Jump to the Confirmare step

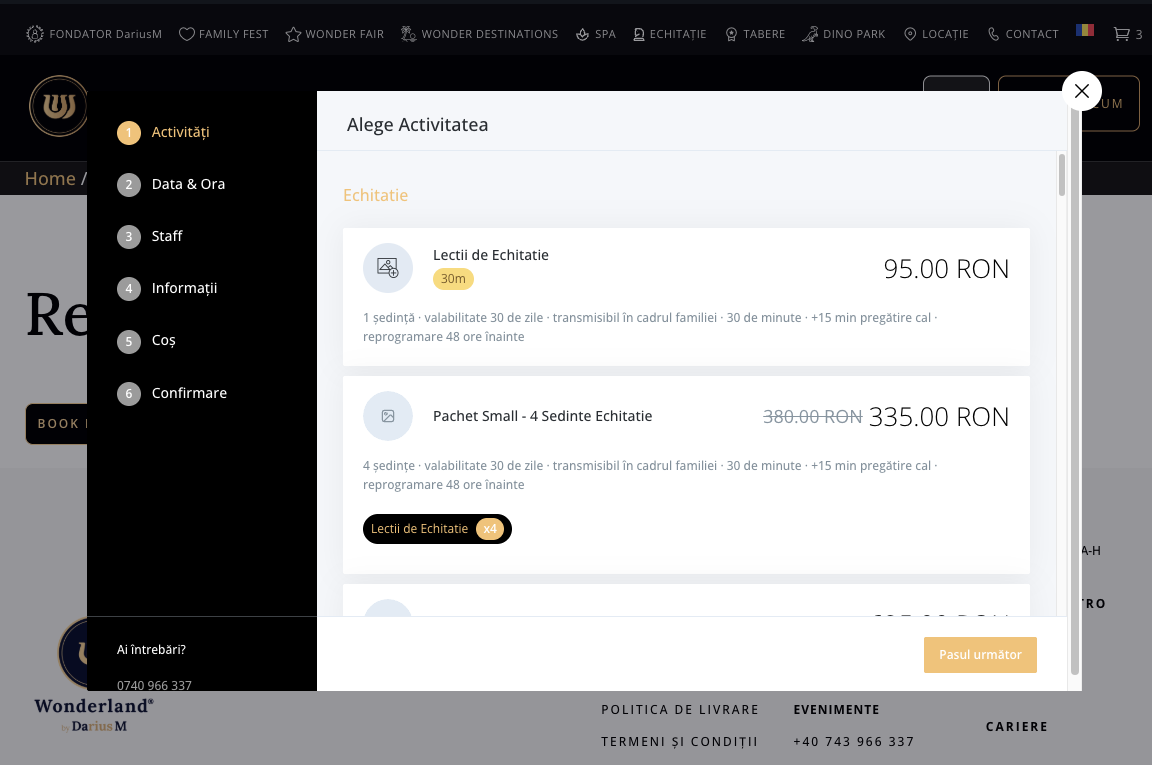[x=189, y=393]
